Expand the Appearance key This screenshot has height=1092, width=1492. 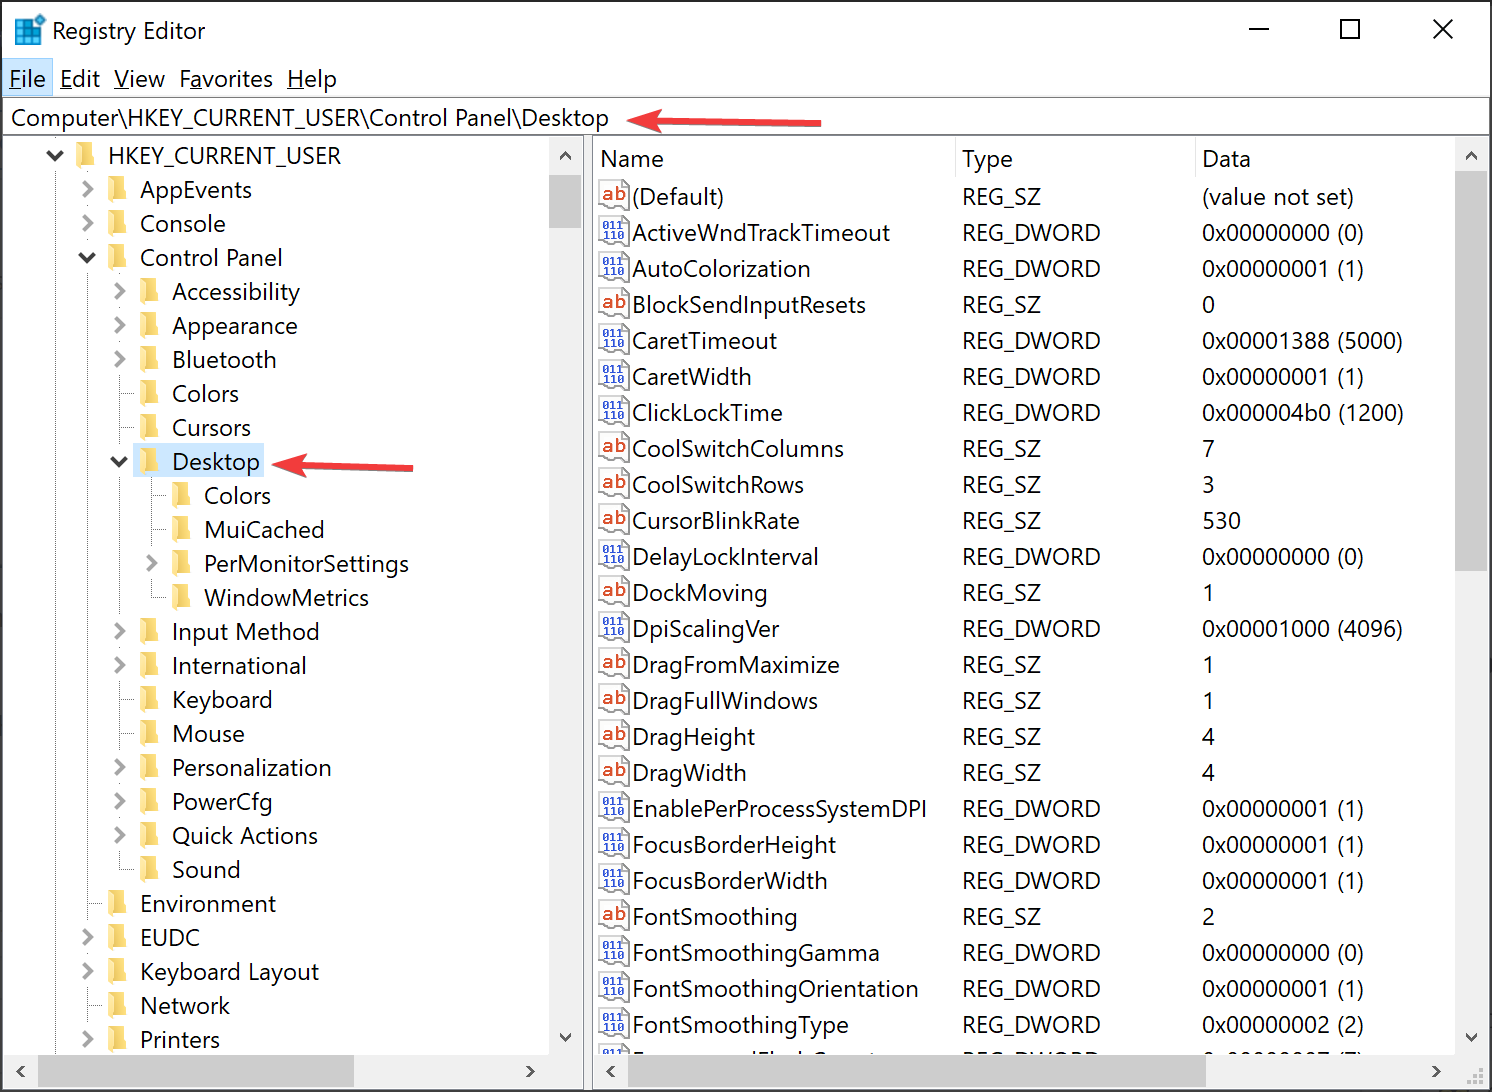click(x=120, y=326)
